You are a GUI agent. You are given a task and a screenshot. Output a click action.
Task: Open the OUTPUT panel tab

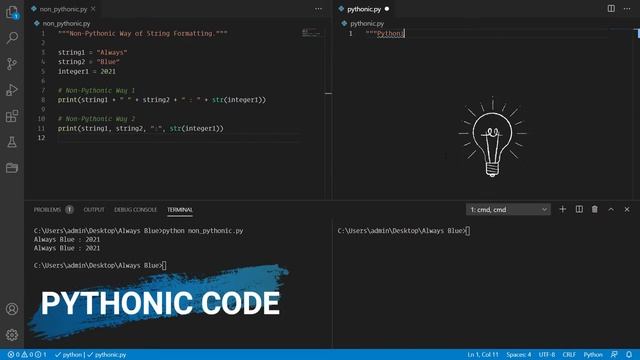(x=94, y=210)
